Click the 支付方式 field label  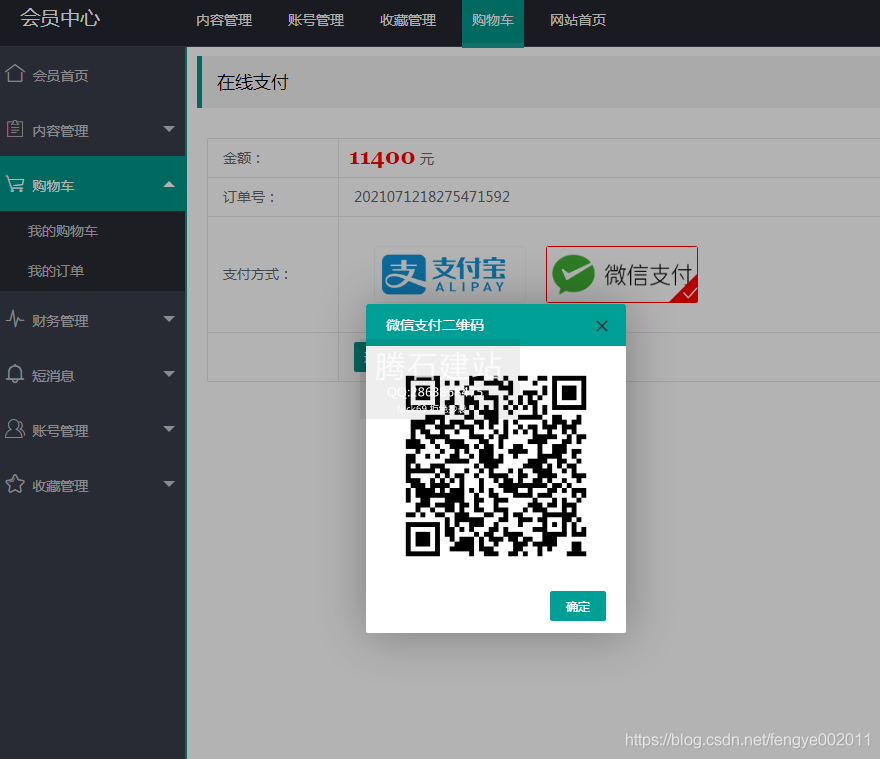pyautogui.click(x=256, y=275)
